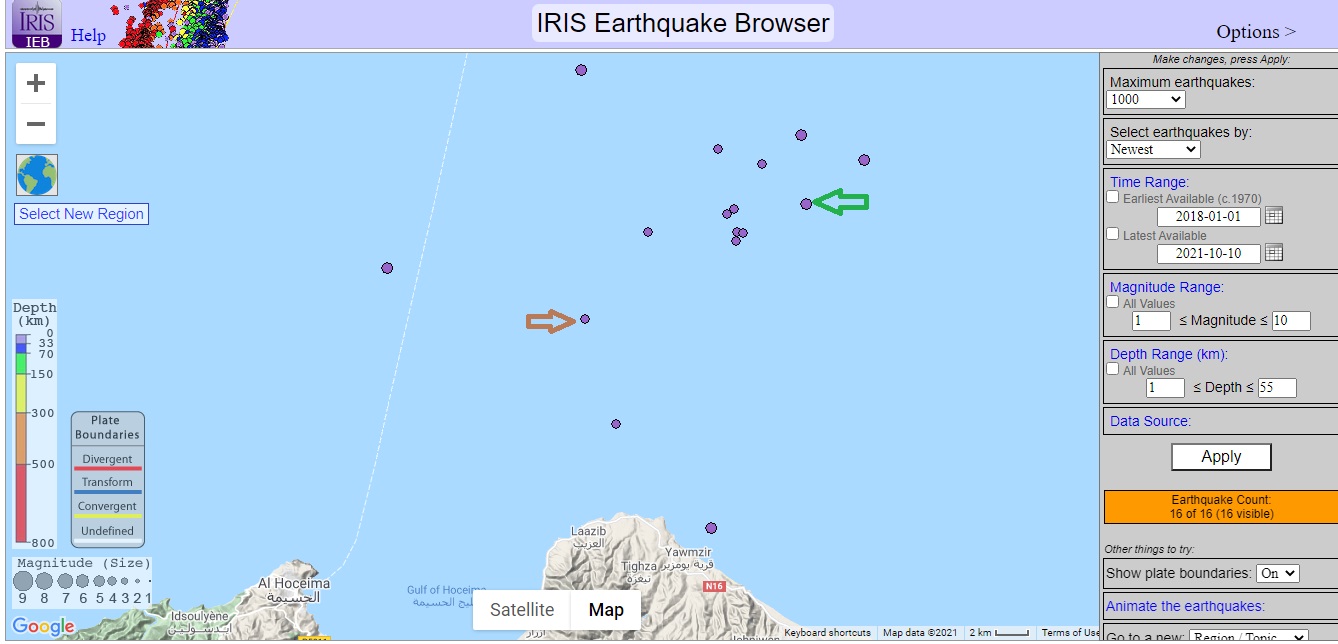Click the Al Hoceima city label
The image size is (1338, 644).
coord(294,589)
